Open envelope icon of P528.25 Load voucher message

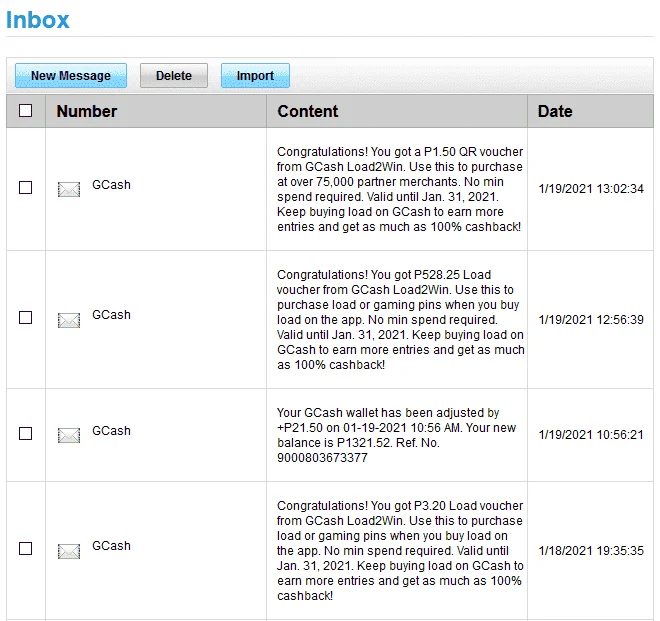click(69, 320)
